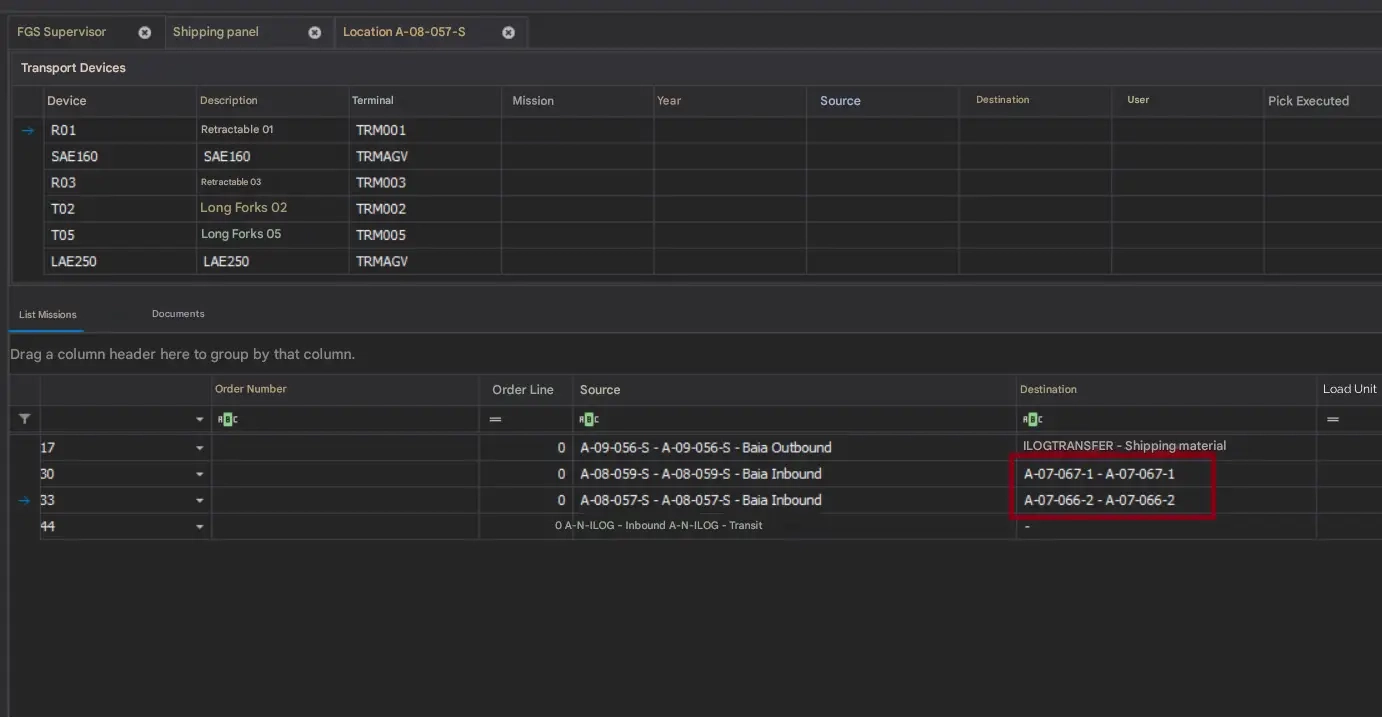Click the row indicator arrow beside device R01

tap(26, 129)
